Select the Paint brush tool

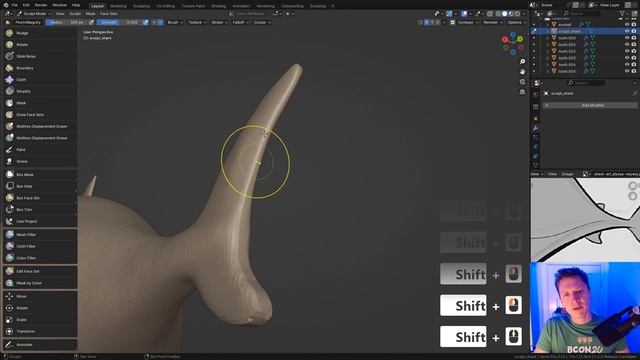[x=40, y=150]
